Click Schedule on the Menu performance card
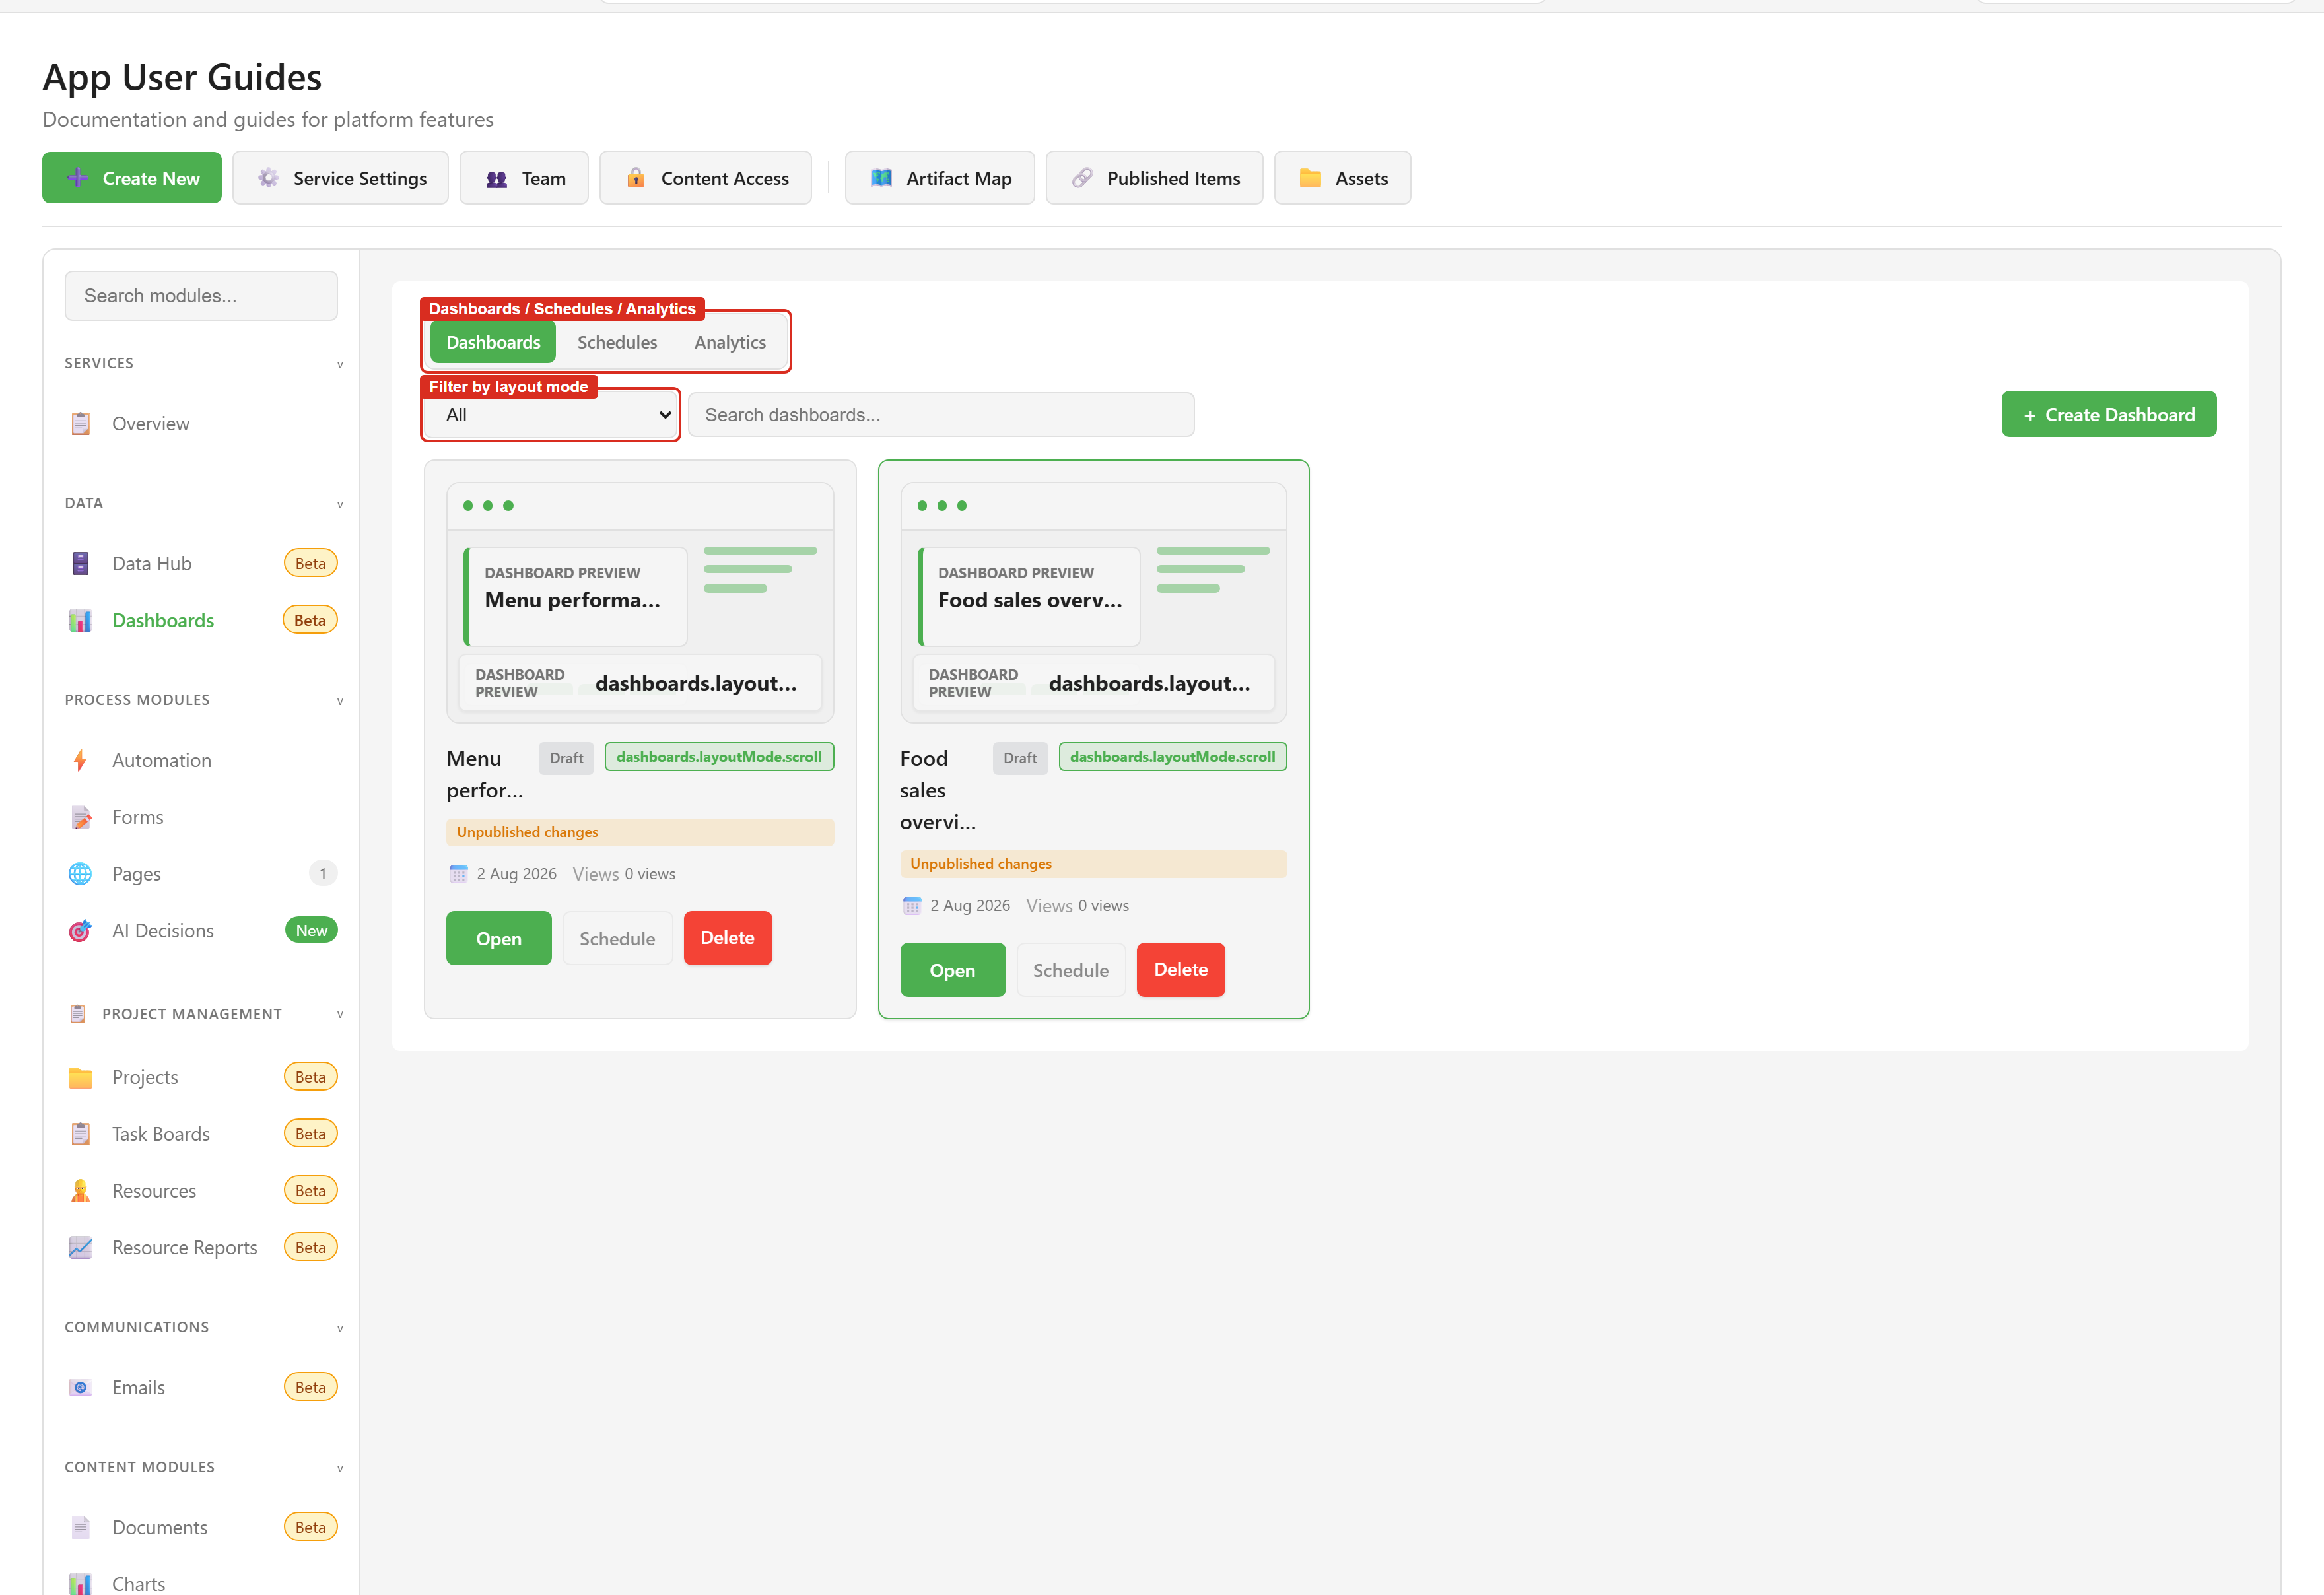Screen dimensions: 2324x1595 pos(617,938)
